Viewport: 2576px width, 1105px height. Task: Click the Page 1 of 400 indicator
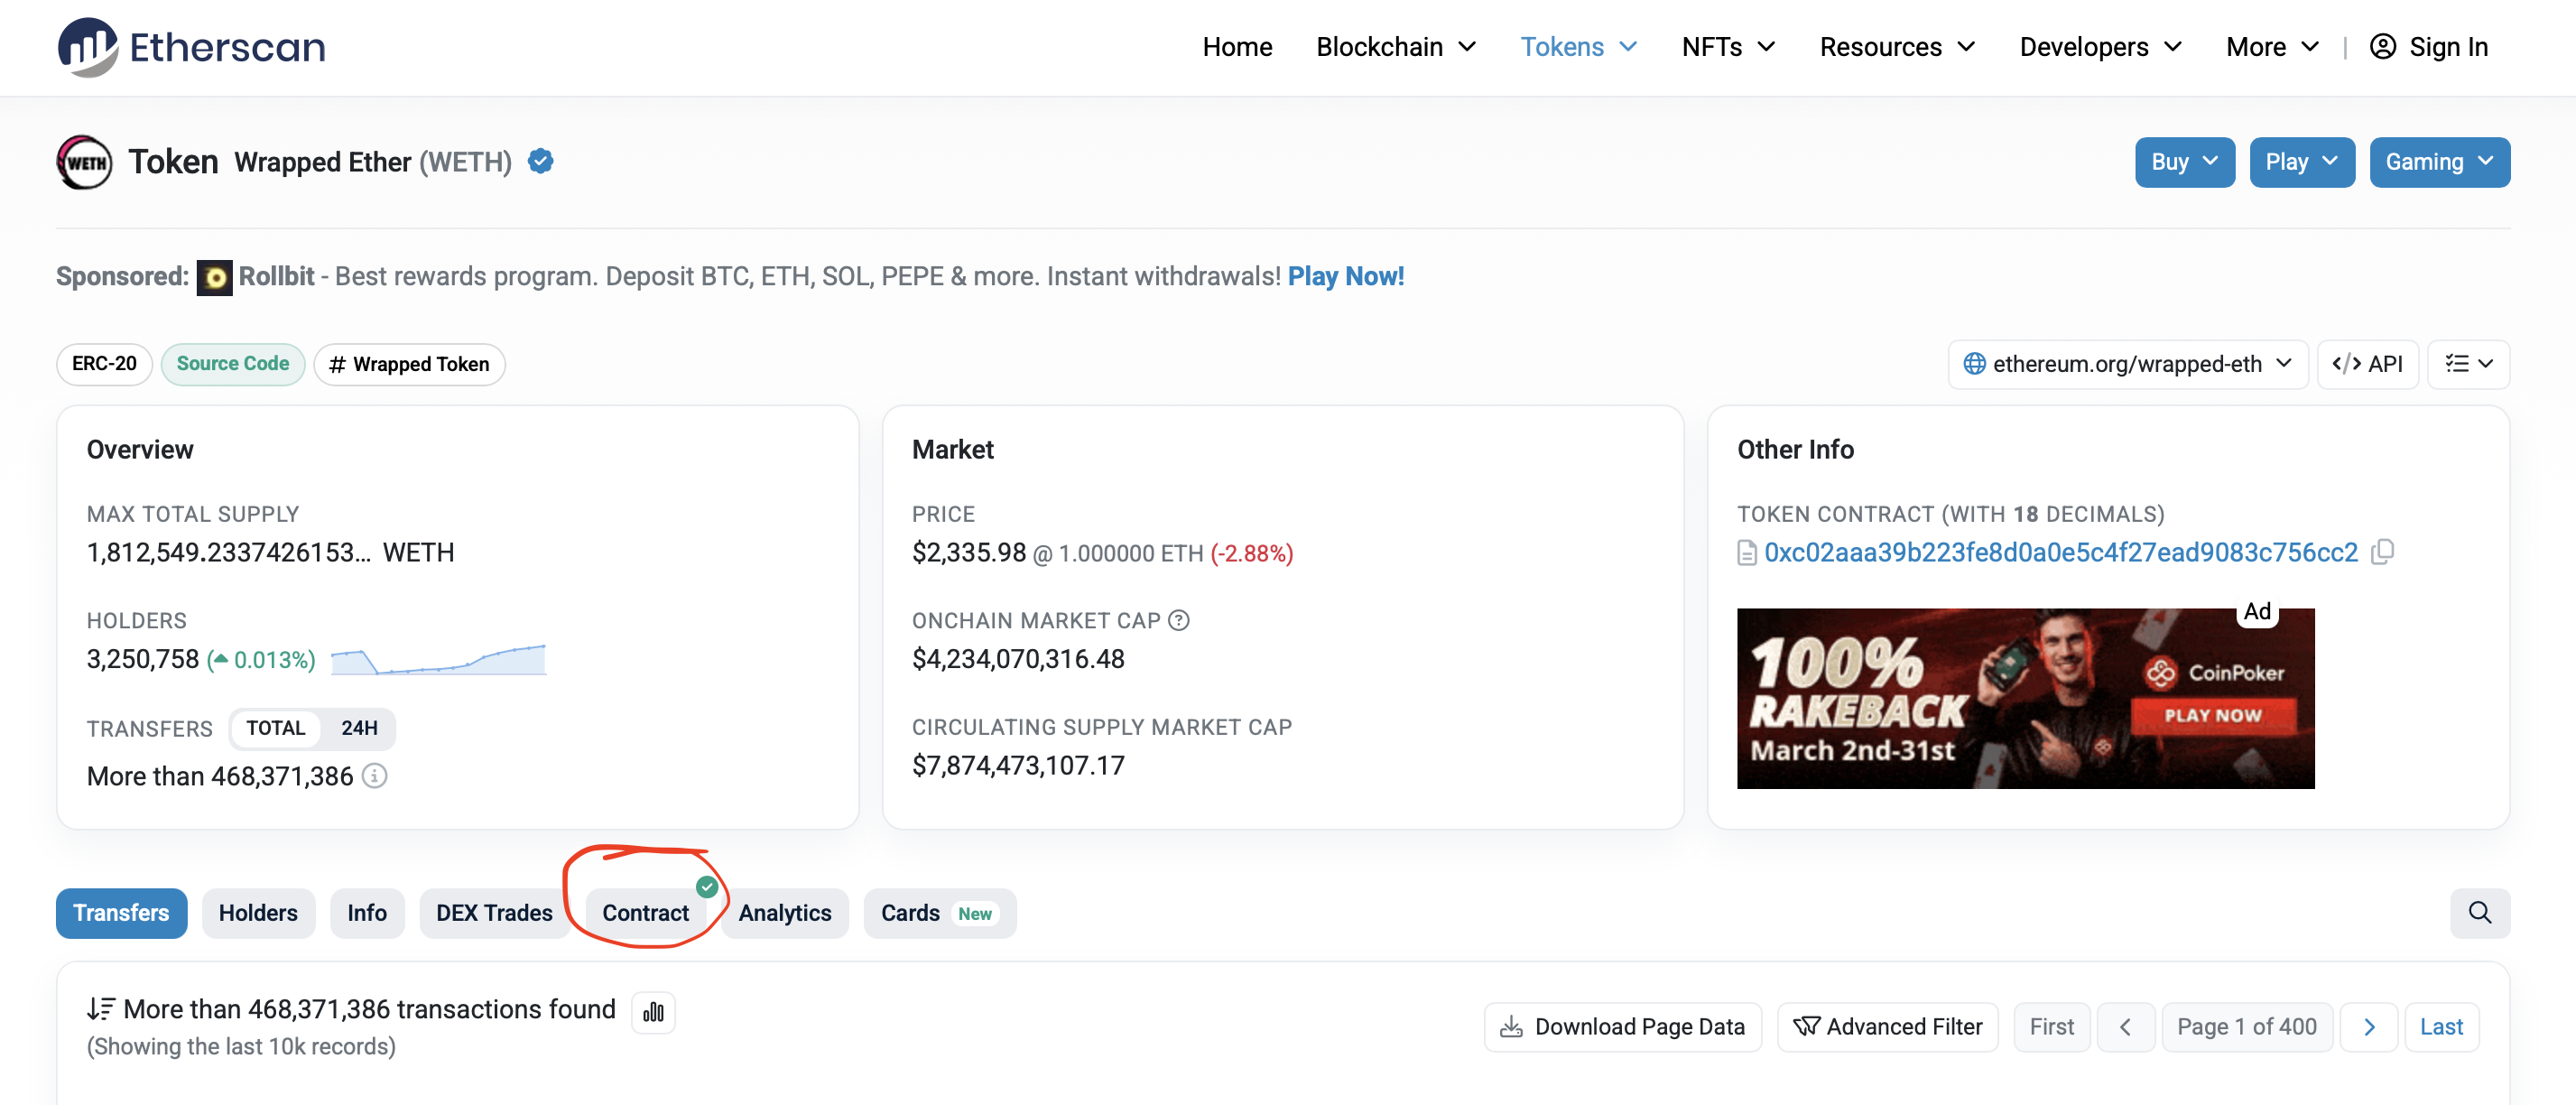click(2246, 1027)
